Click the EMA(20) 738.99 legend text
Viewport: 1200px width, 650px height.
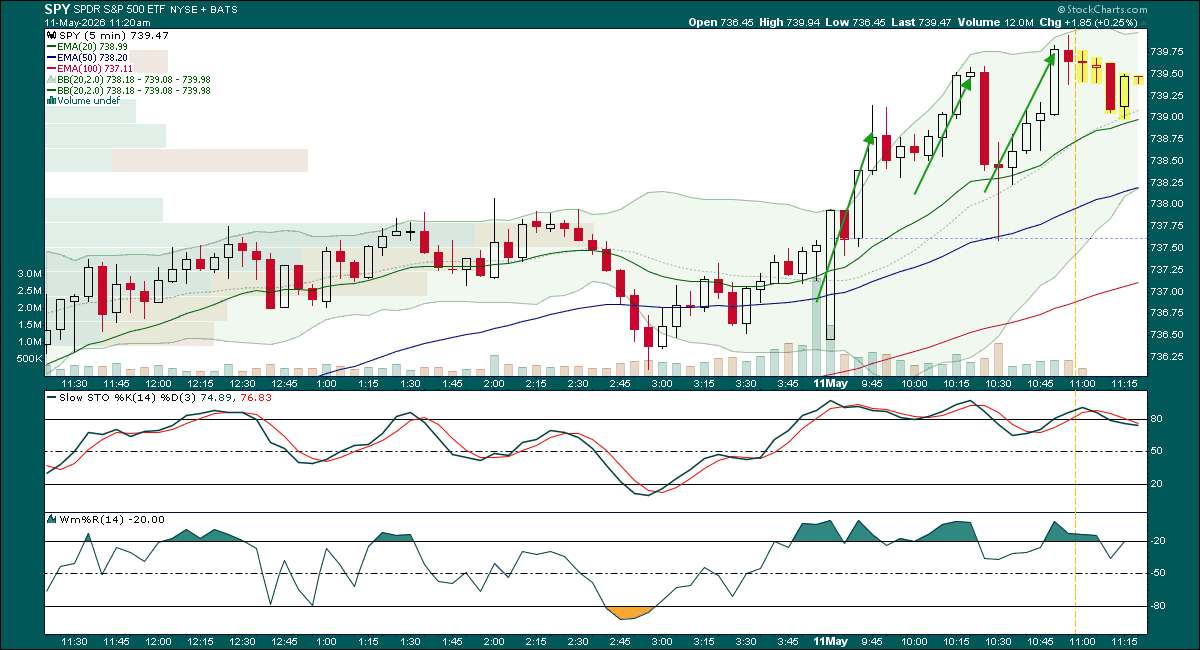(x=92, y=46)
